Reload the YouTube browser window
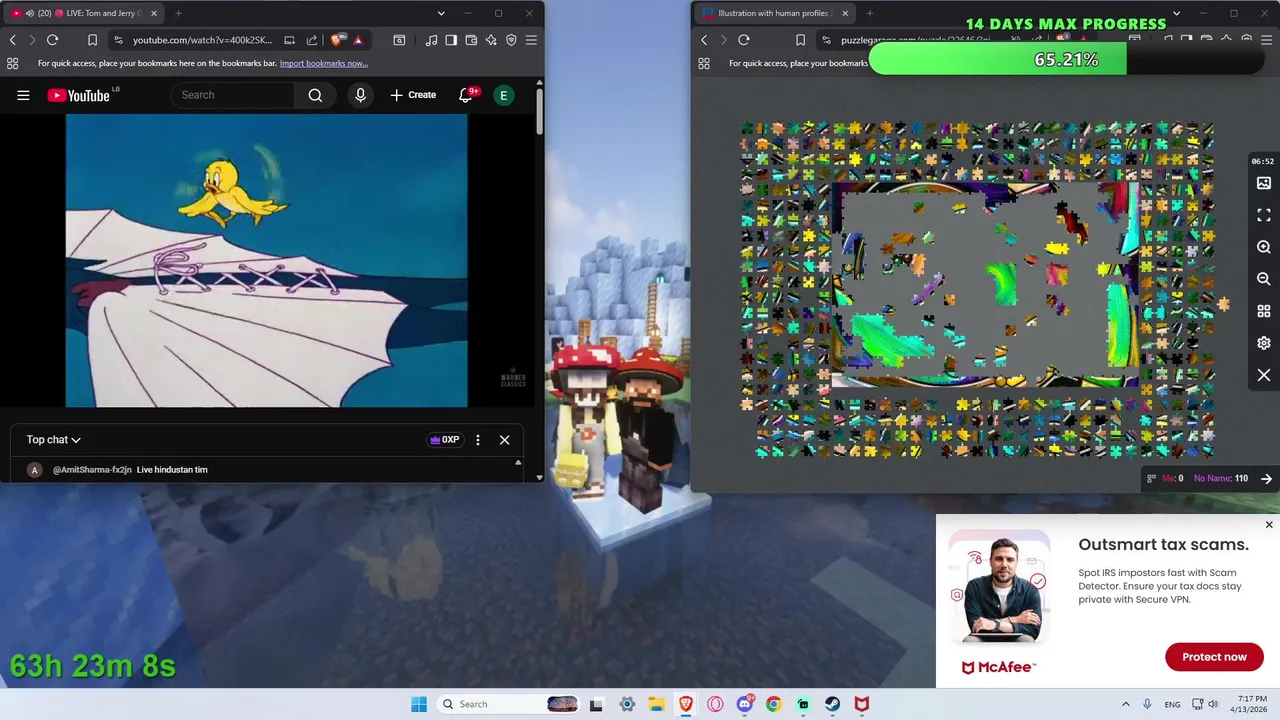 (x=52, y=40)
